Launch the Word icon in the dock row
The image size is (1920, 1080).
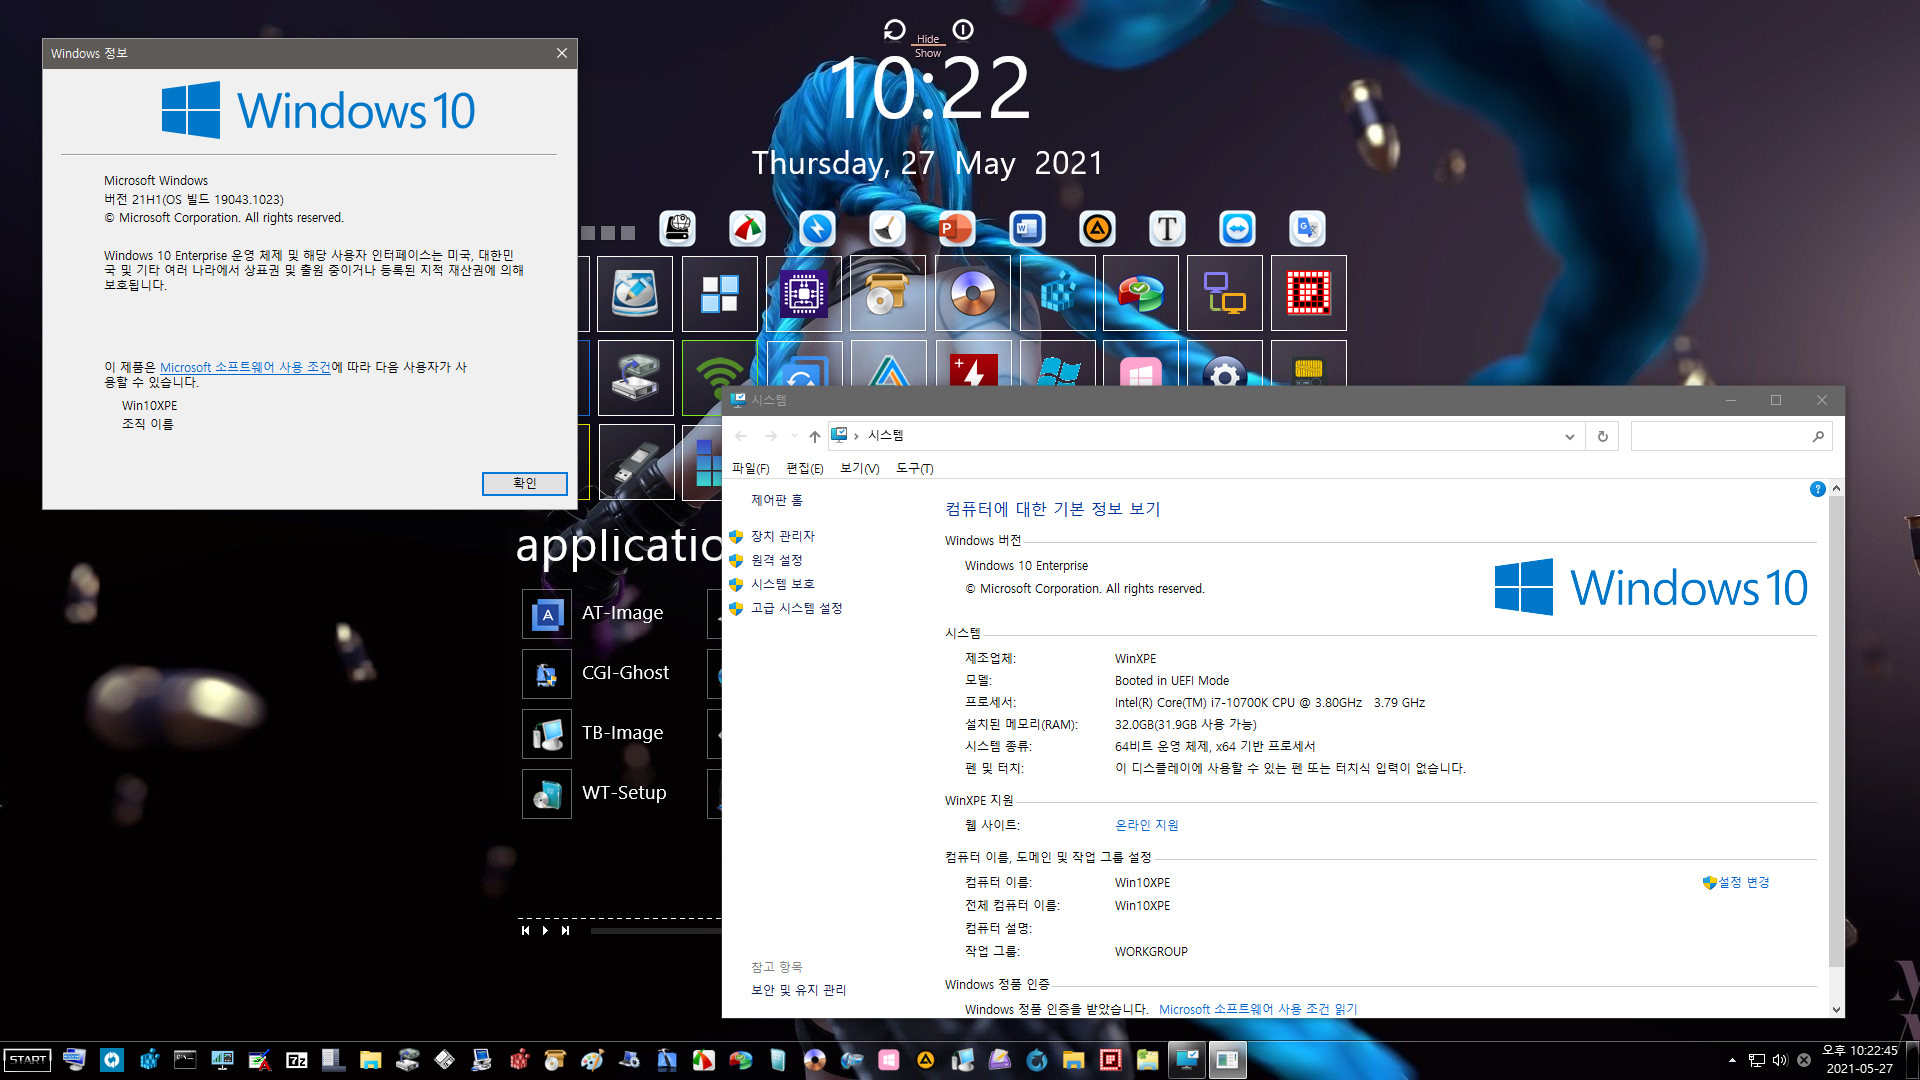pyautogui.click(x=1027, y=229)
